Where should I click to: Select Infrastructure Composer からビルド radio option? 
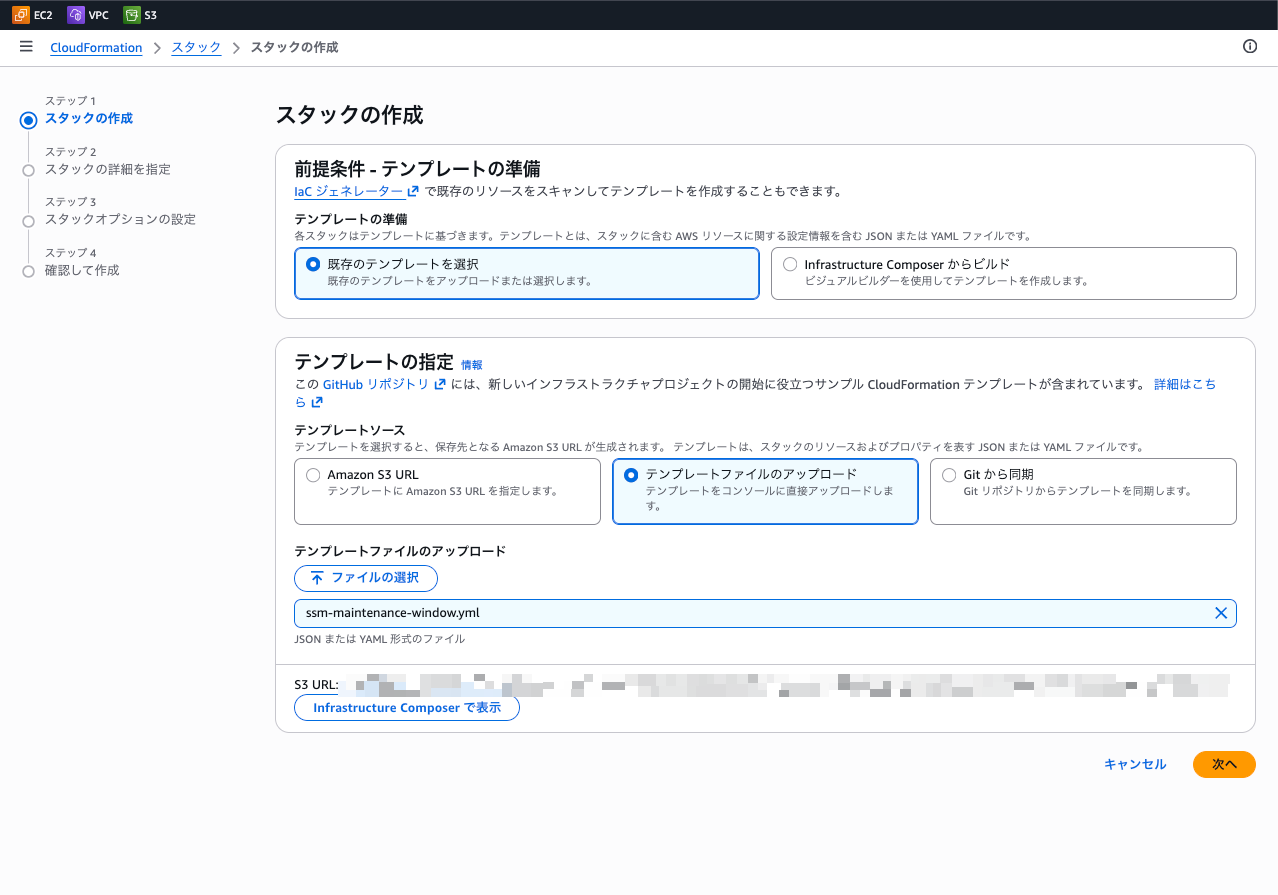pyautogui.click(x=790, y=265)
